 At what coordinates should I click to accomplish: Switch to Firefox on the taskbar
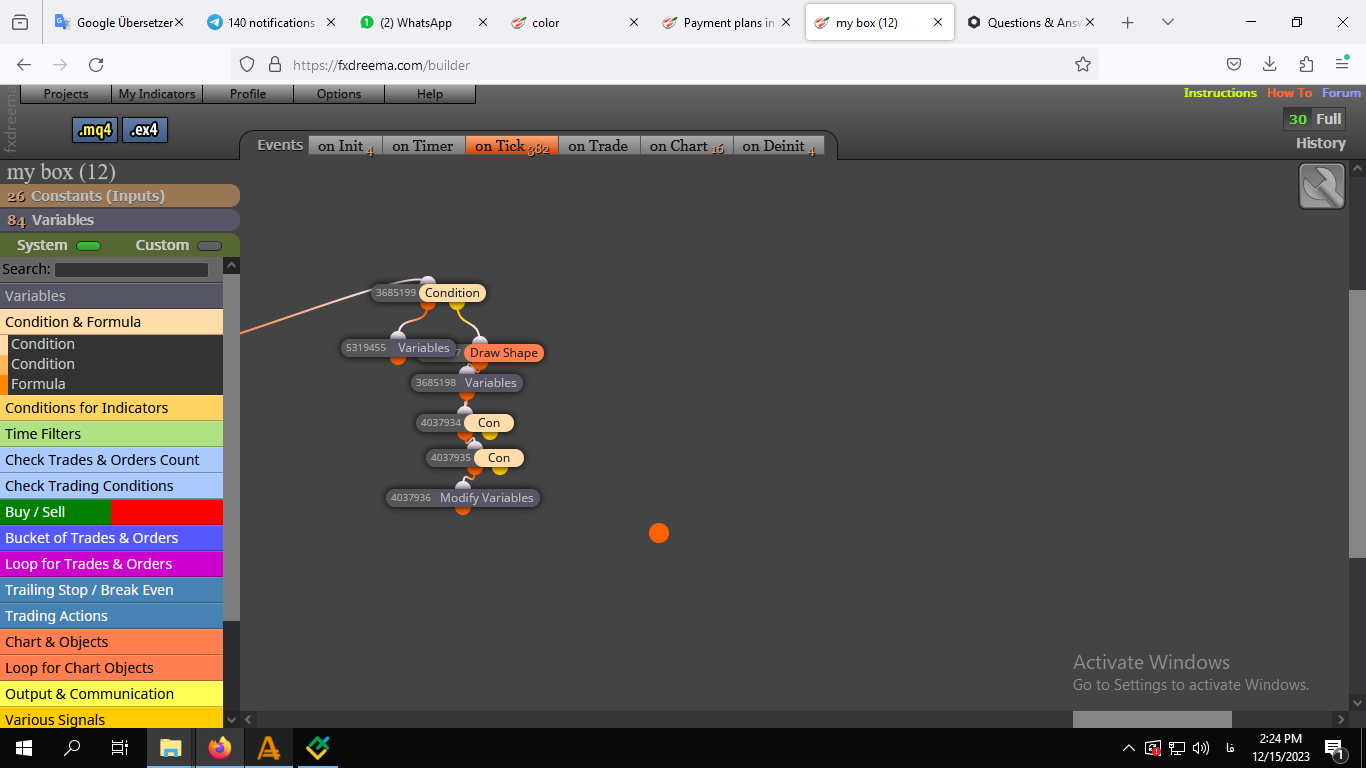219,747
